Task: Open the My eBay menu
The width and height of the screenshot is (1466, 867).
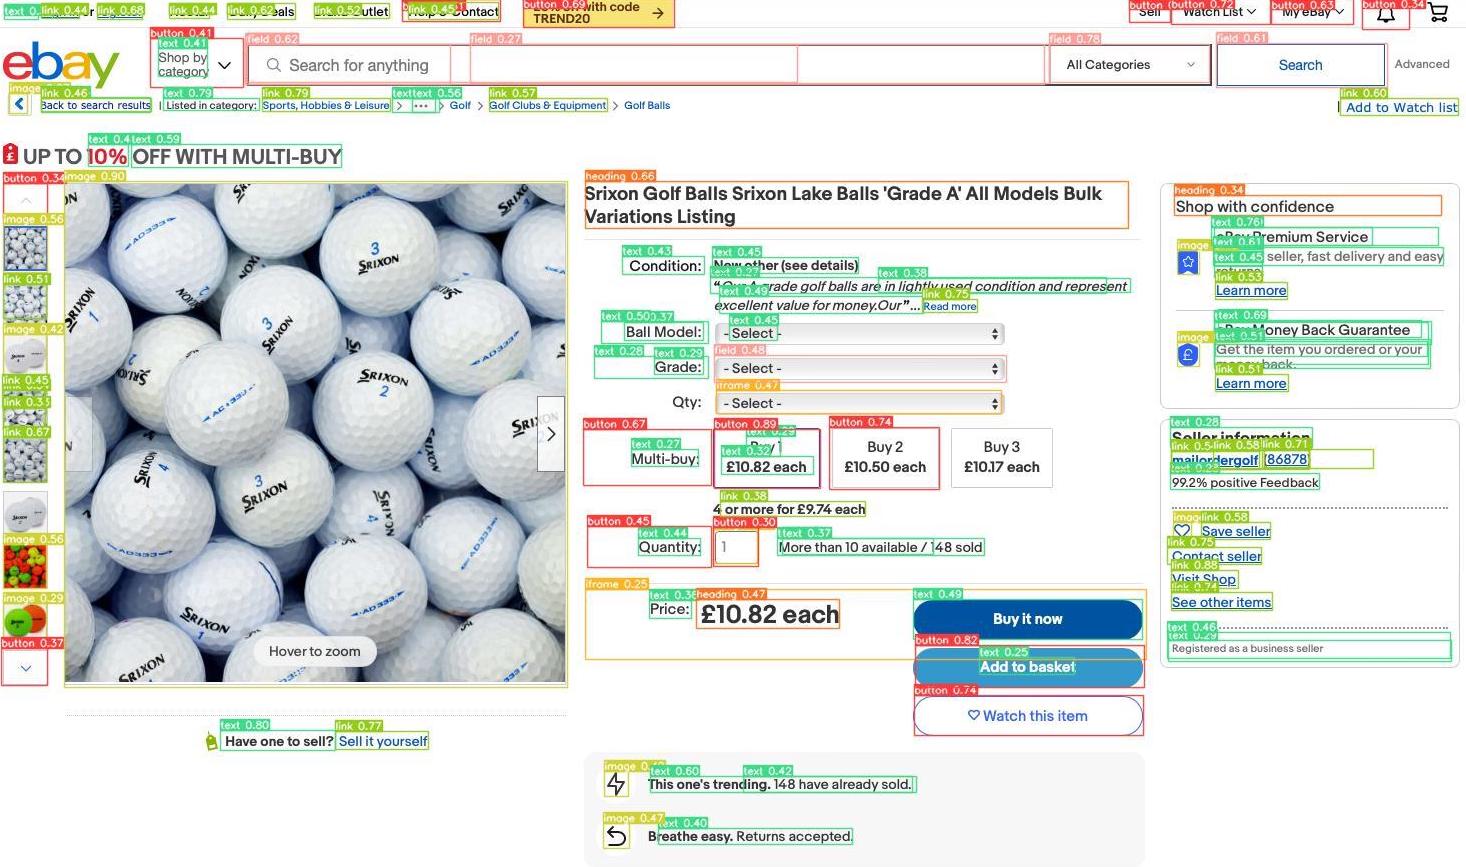Action: click(1311, 12)
